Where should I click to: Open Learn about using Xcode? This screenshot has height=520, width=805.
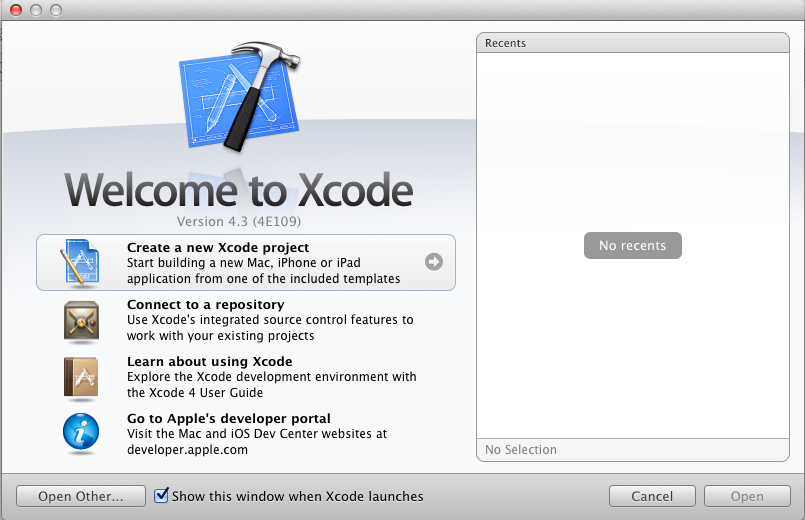click(246, 376)
